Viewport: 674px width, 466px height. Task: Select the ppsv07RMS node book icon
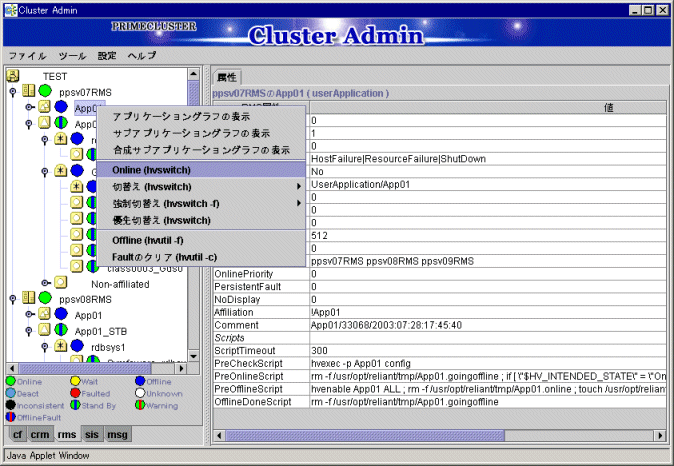pos(29,91)
